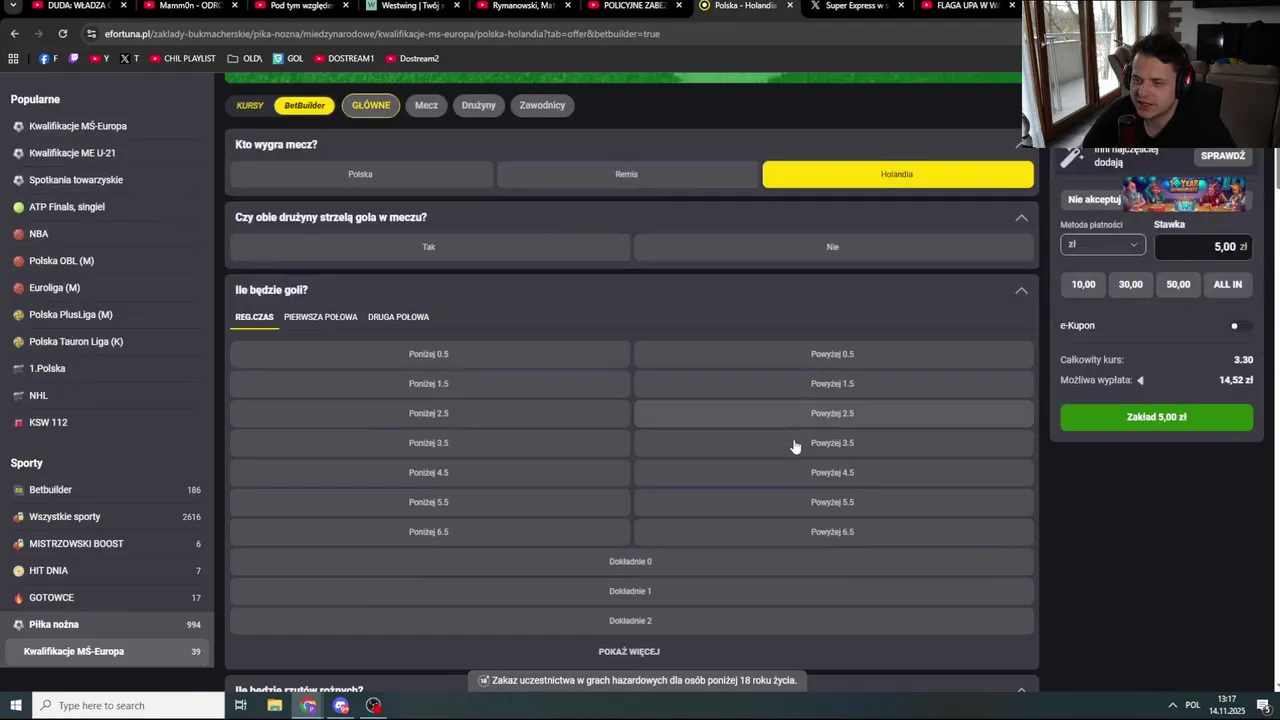Collapse the Kto wygra mecz section
This screenshot has width=1280, height=720.
tap(1021, 145)
